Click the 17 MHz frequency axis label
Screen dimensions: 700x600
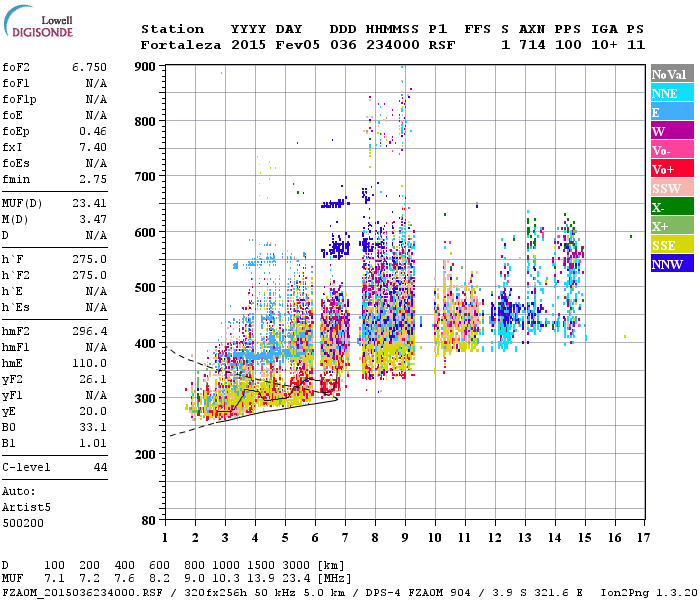pos(644,538)
